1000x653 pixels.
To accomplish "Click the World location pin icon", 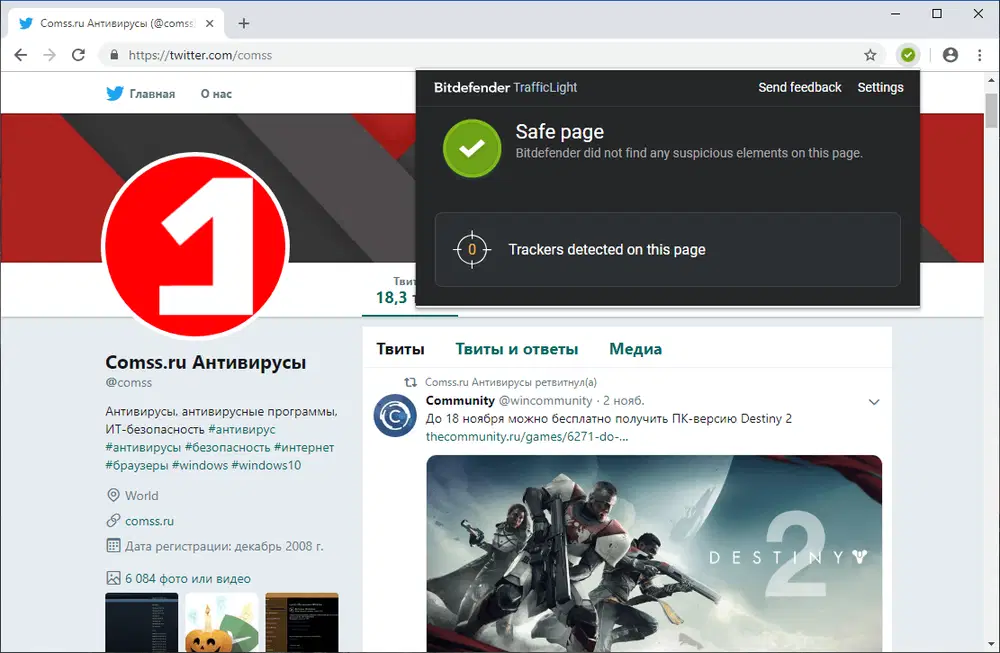I will pyautogui.click(x=113, y=495).
